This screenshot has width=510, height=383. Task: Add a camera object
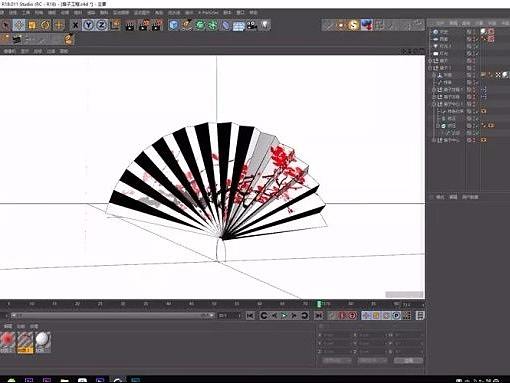pyautogui.click(x=252, y=25)
